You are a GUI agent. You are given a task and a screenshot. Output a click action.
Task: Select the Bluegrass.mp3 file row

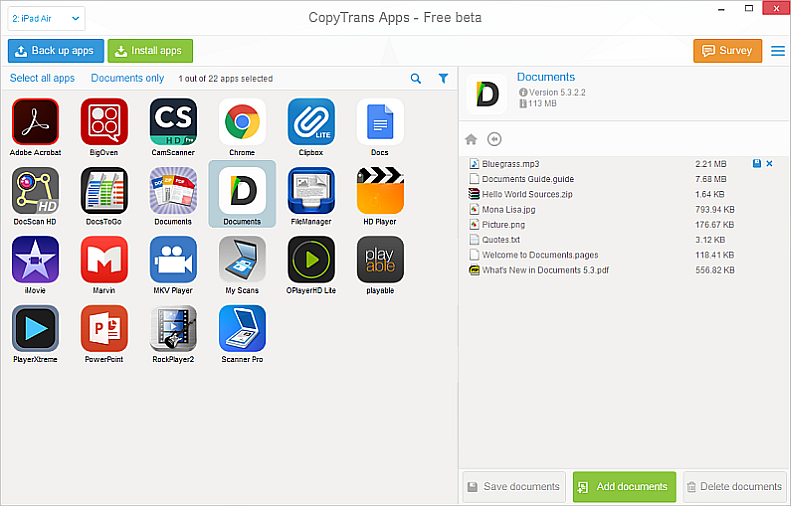(x=623, y=164)
